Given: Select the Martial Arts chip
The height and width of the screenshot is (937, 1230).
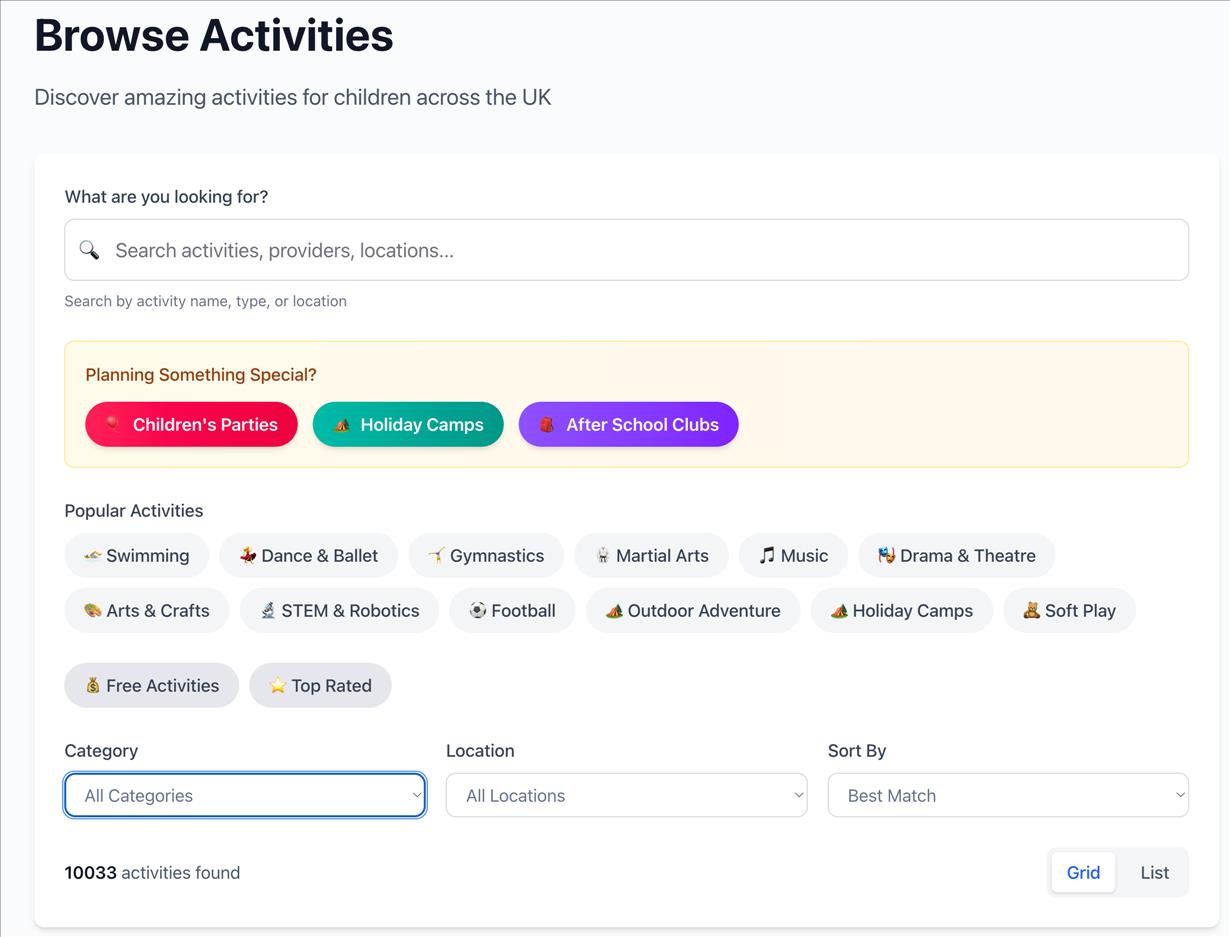Looking at the screenshot, I should (651, 555).
